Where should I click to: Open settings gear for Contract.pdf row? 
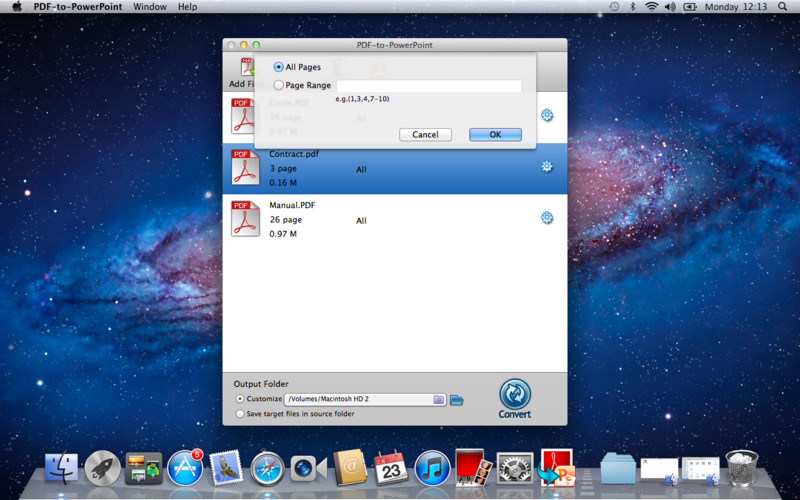547,166
